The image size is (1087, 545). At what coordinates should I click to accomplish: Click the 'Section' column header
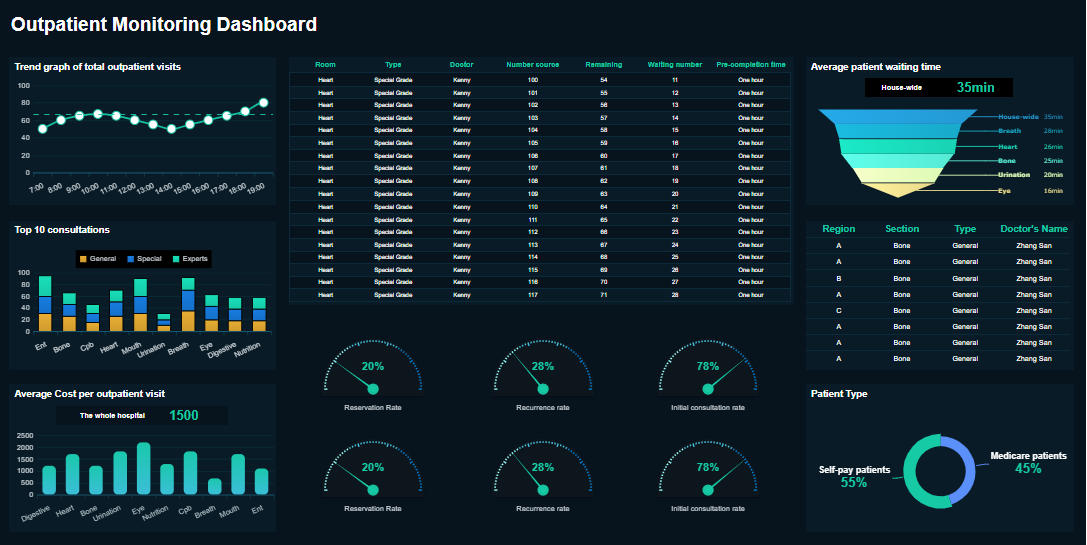tap(902, 229)
